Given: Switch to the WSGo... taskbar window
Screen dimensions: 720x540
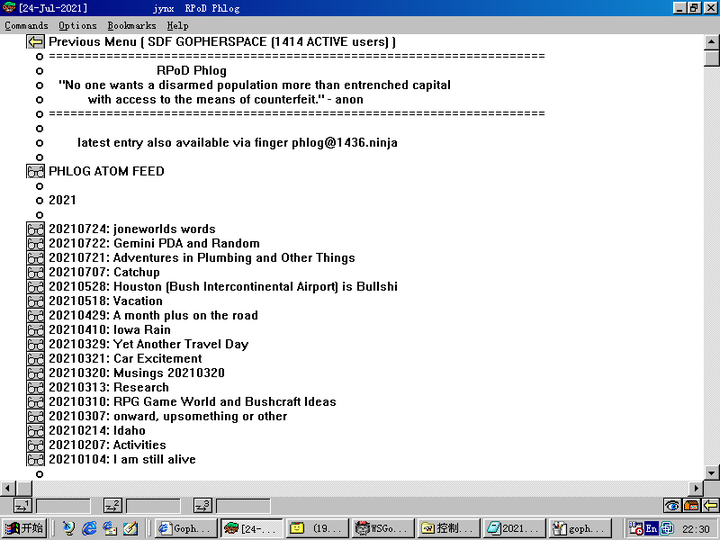Looking at the screenshot, I should 381,528.
